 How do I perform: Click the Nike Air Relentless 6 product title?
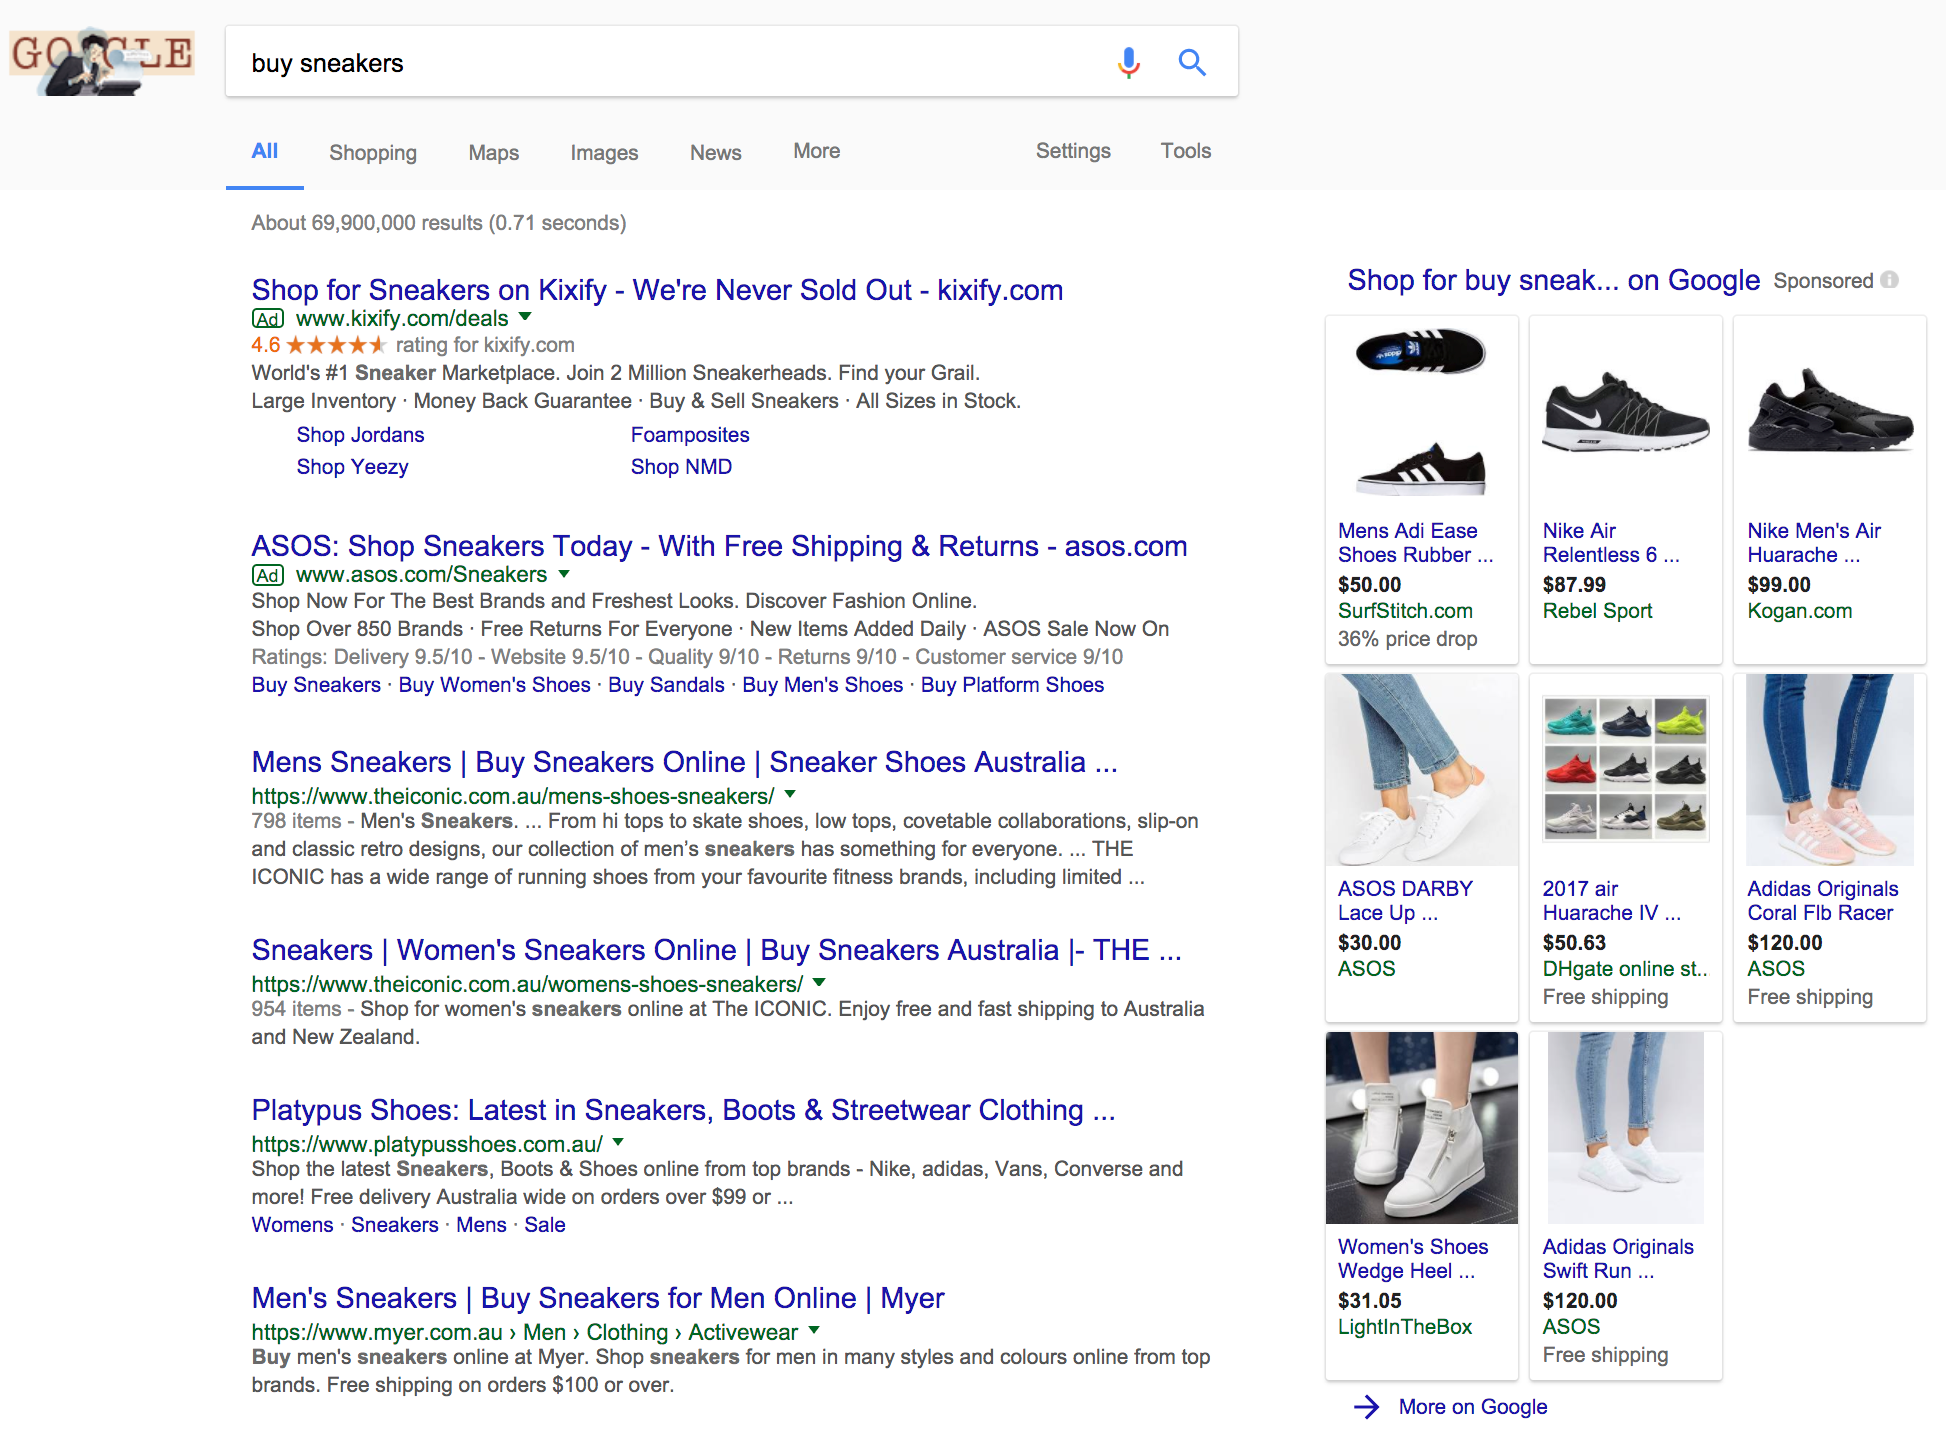(x=1611, y=543)
